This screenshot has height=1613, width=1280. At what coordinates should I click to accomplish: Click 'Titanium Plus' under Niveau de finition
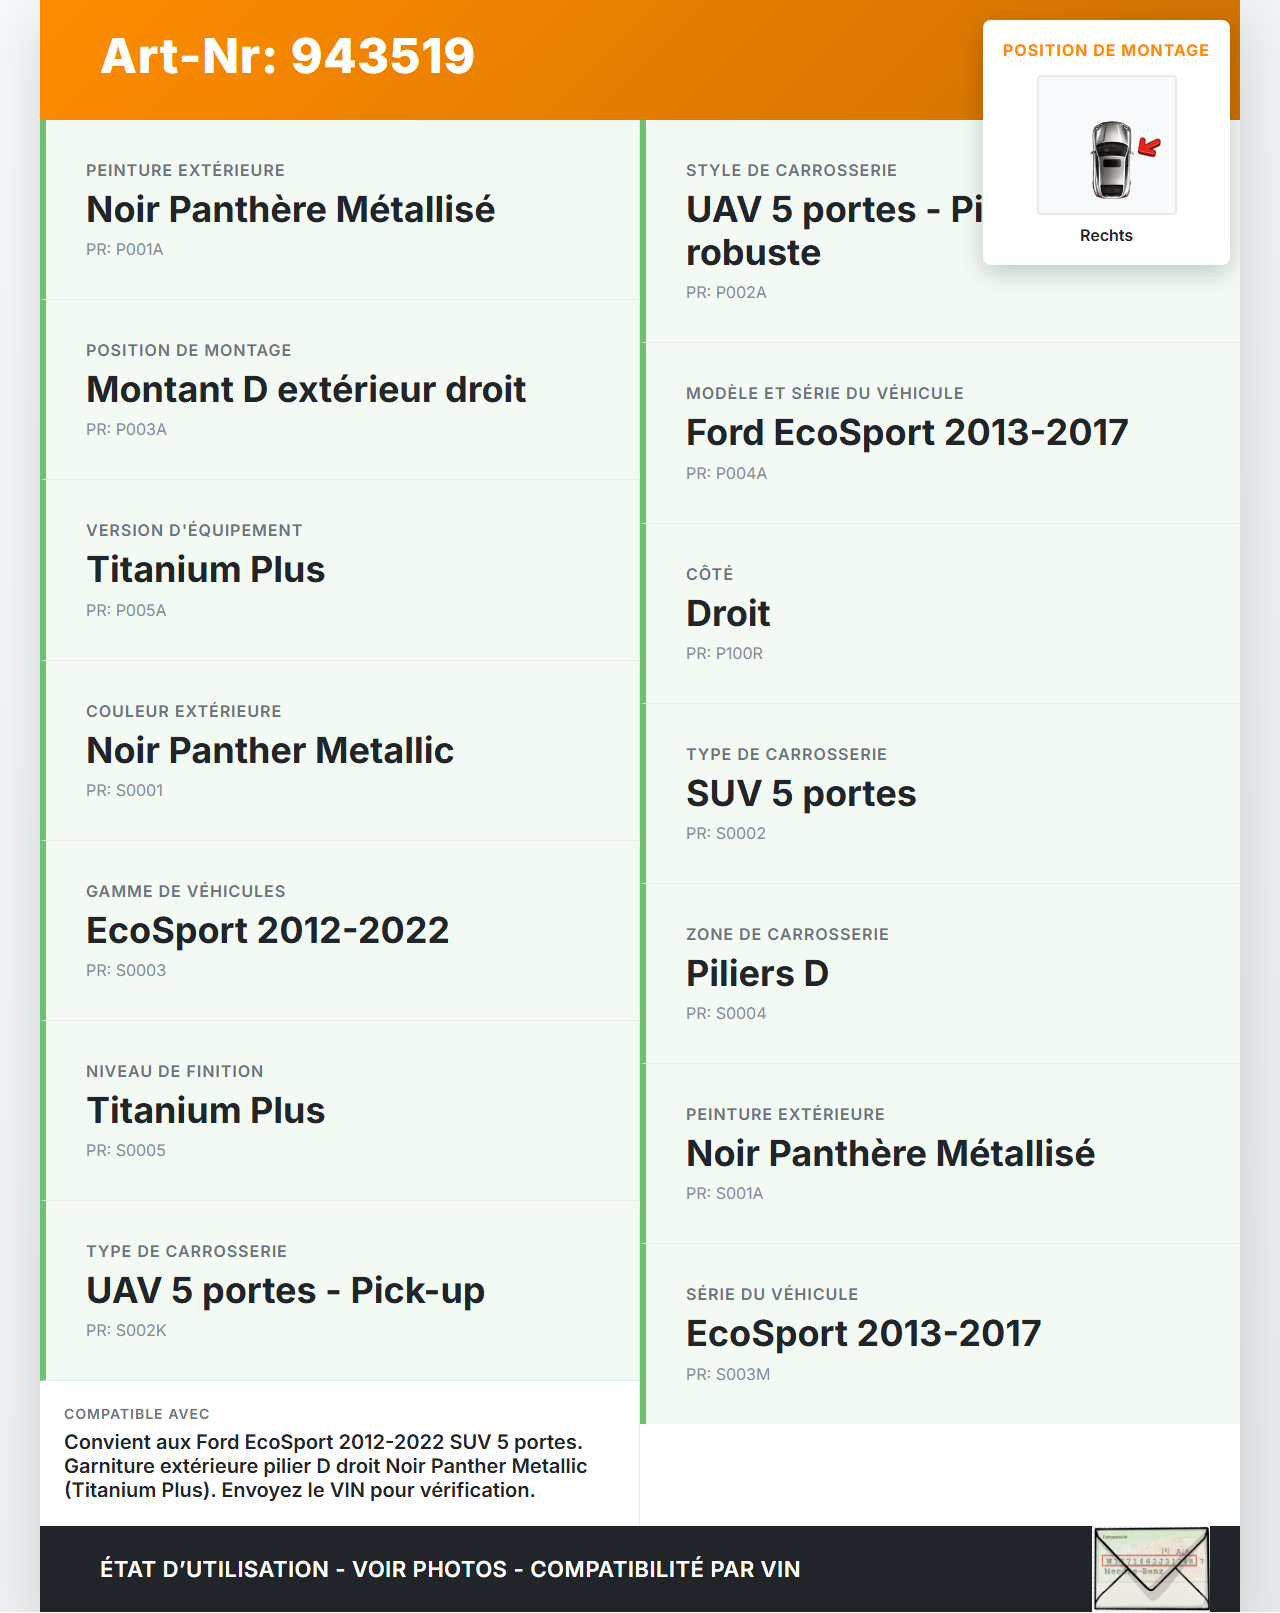(x=206, y=1111)
